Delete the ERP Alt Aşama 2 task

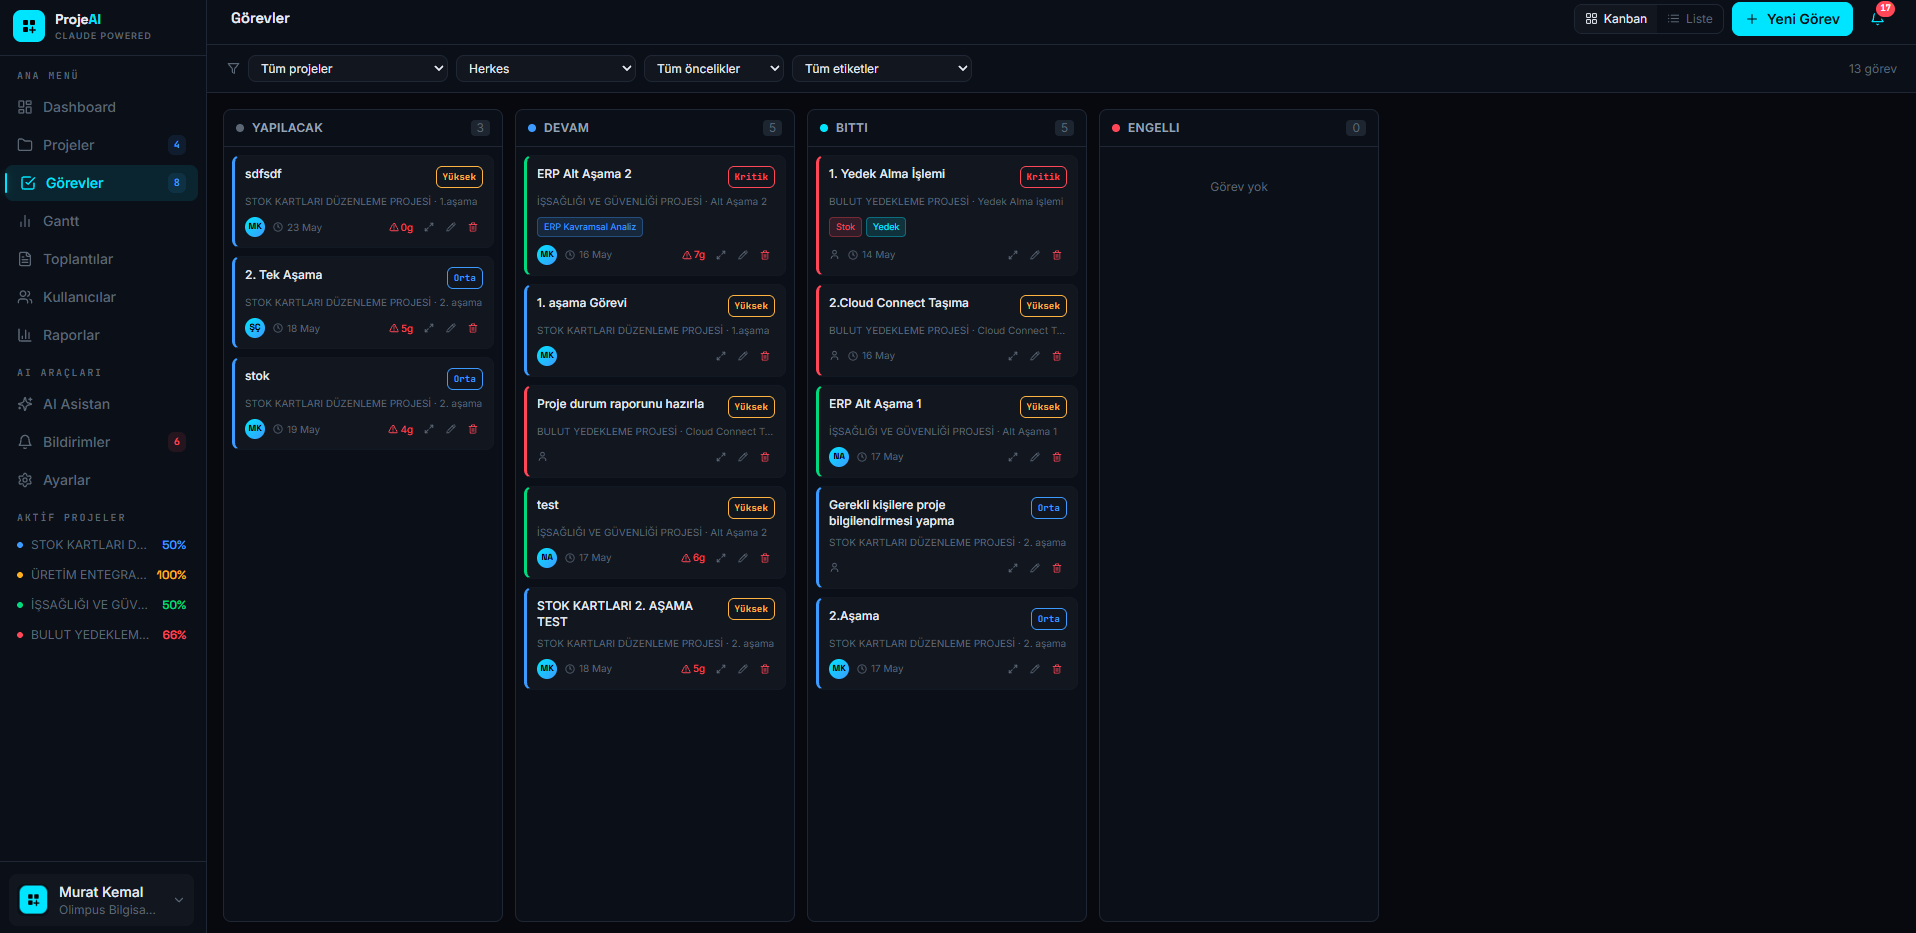click(x=765, y=255)
